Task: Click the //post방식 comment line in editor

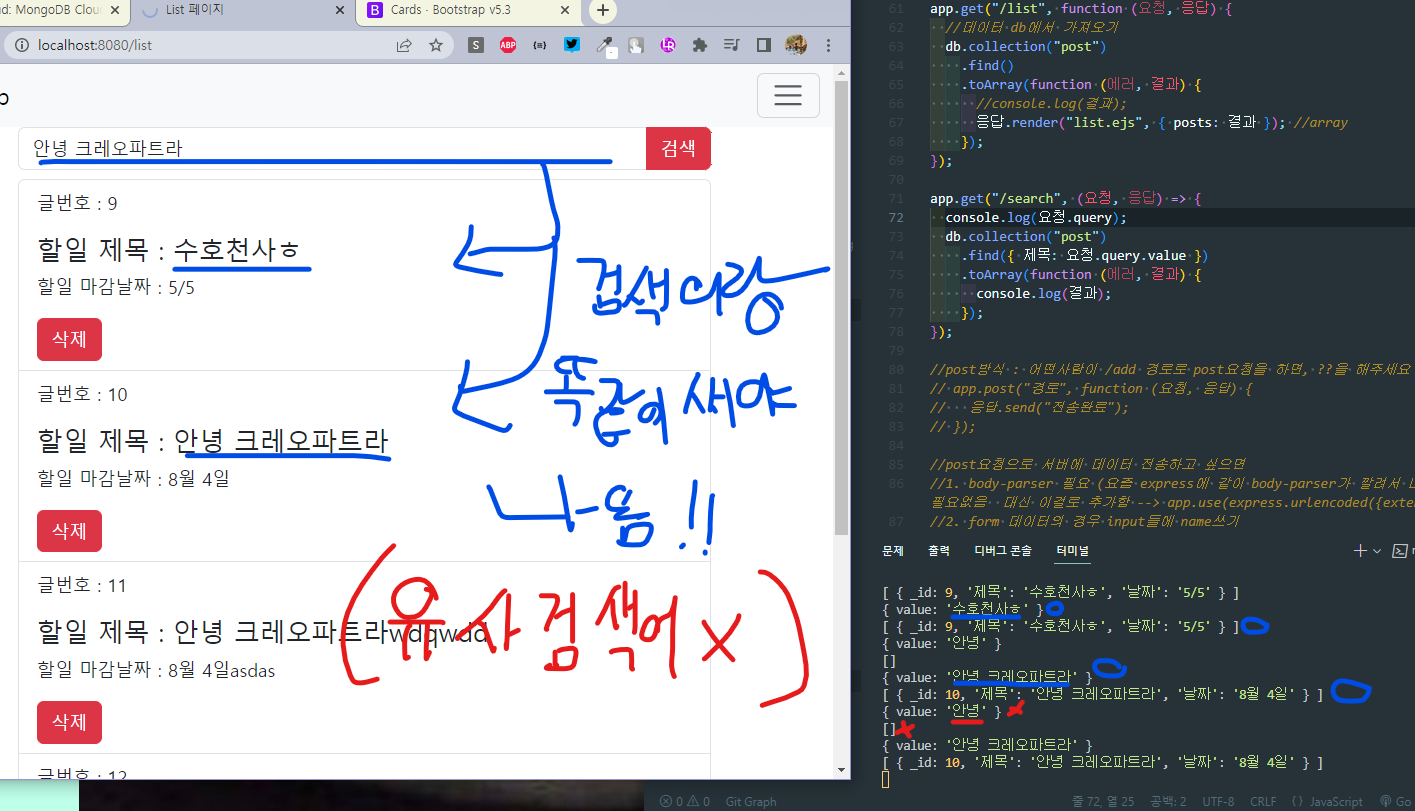Action: click(1171, 370)
